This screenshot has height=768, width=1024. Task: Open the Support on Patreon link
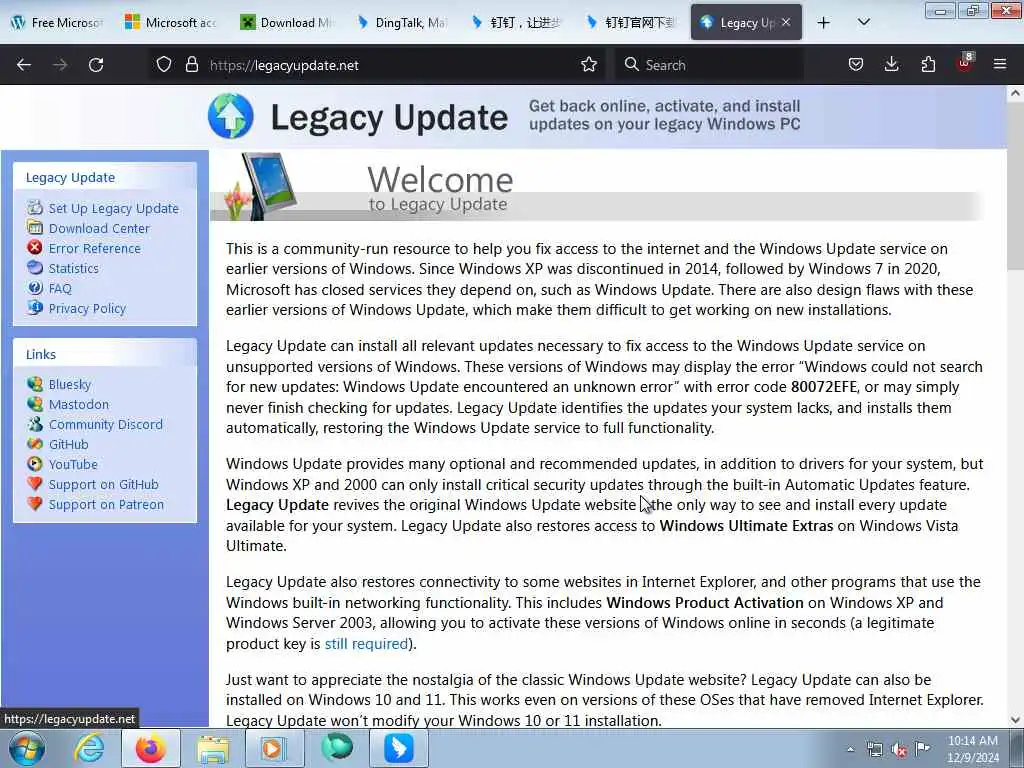[106, 505]
